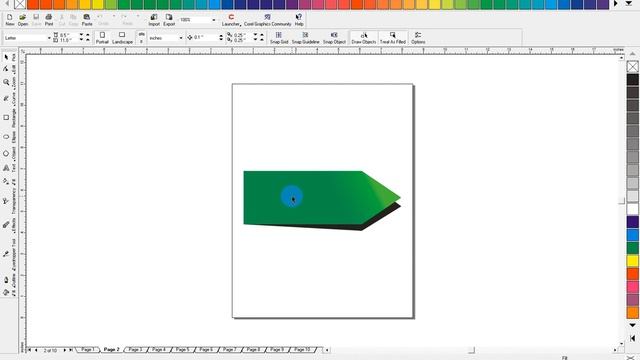Click the page height 11.0" field

tap(69, 40)
